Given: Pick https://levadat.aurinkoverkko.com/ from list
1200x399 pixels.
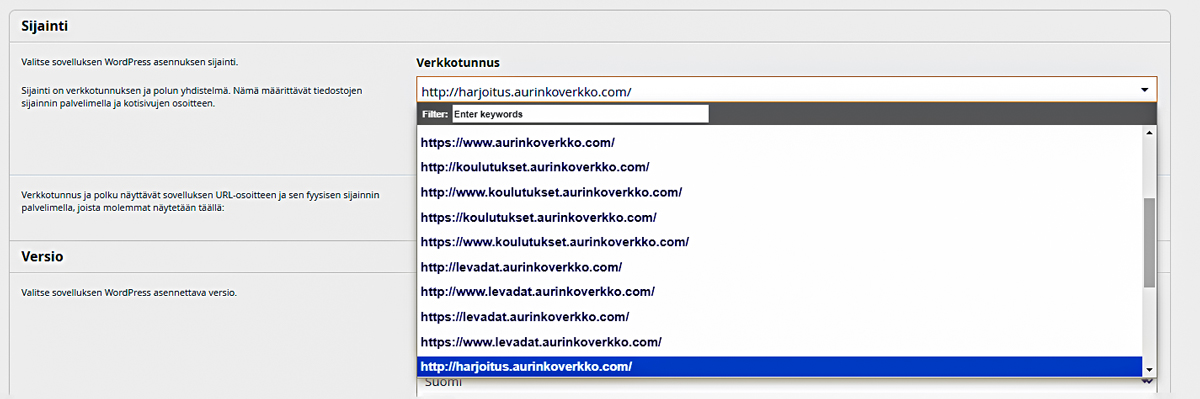Looking at the screenshot, I should (780, 317).
